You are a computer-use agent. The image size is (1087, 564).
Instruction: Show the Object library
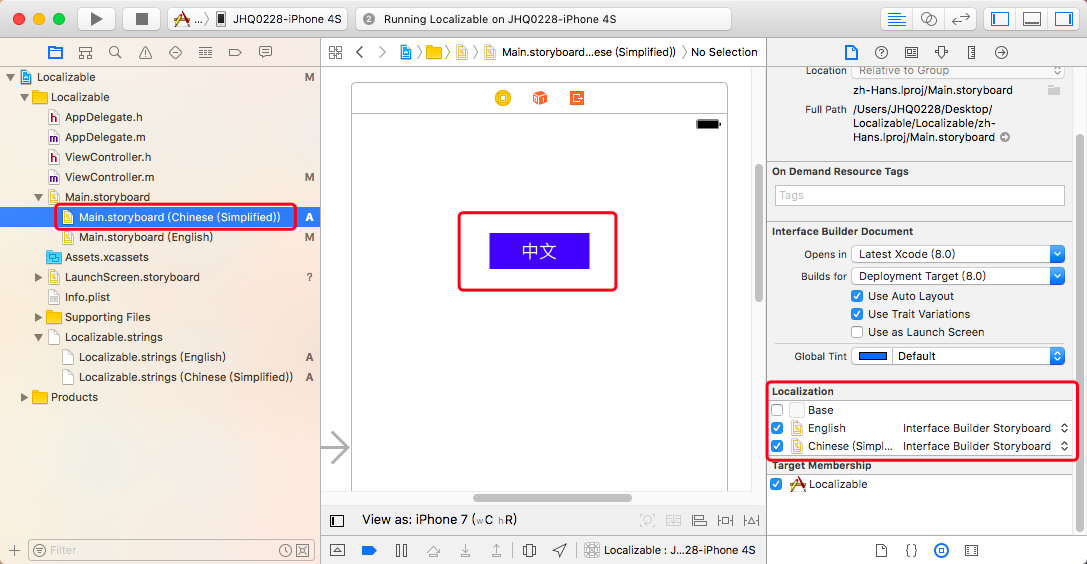[941, 550]
